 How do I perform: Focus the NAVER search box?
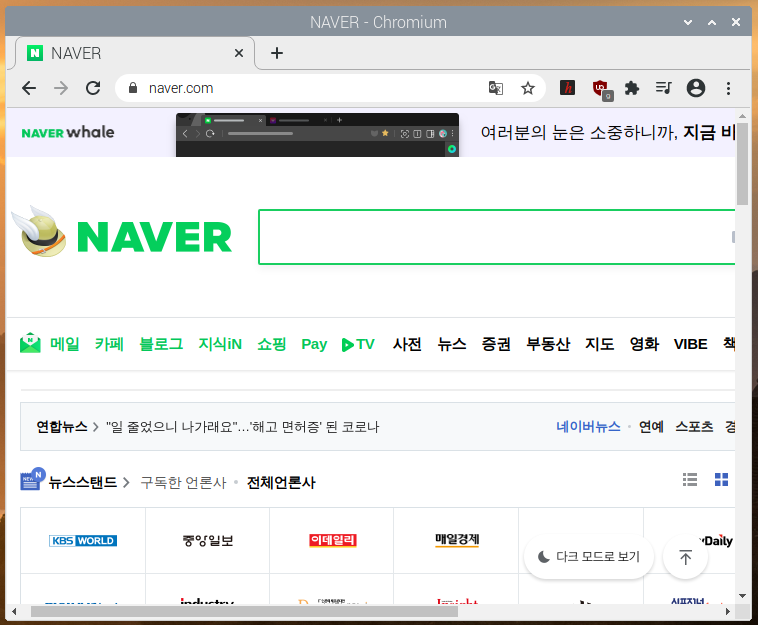[496, 237]
